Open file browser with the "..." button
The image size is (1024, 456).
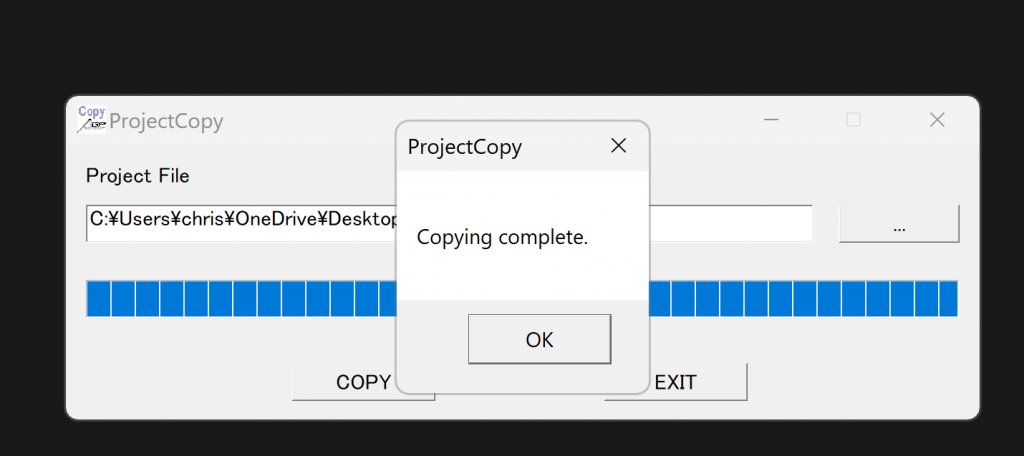[898, 224]
